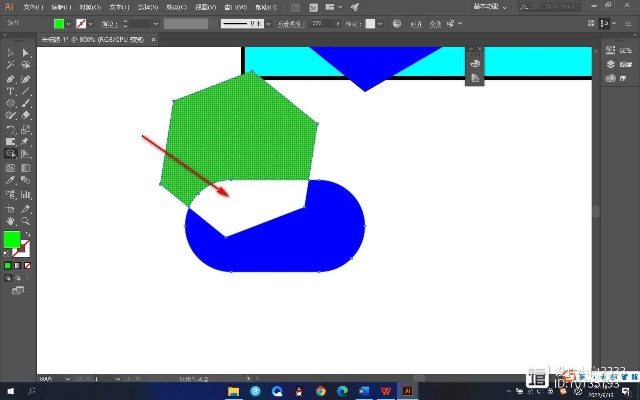Click the Transform button in control bar
The width and height of the screenshot is (640, 400).
click(x=435, y=24)
